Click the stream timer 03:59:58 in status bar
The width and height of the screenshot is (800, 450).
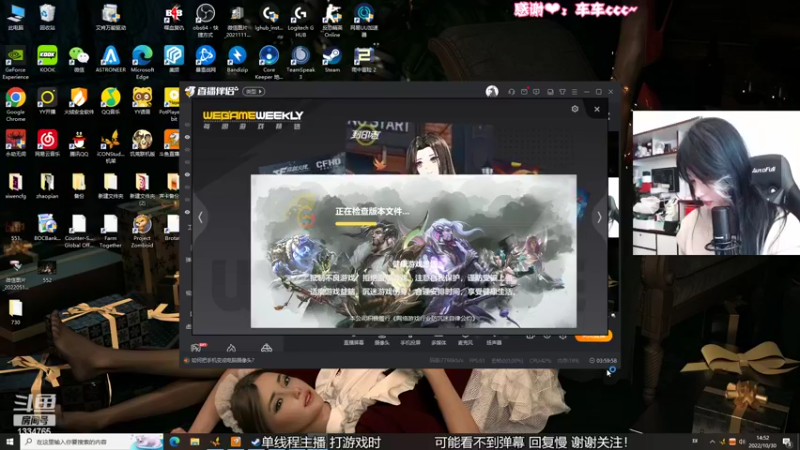[x=603, y=360]
